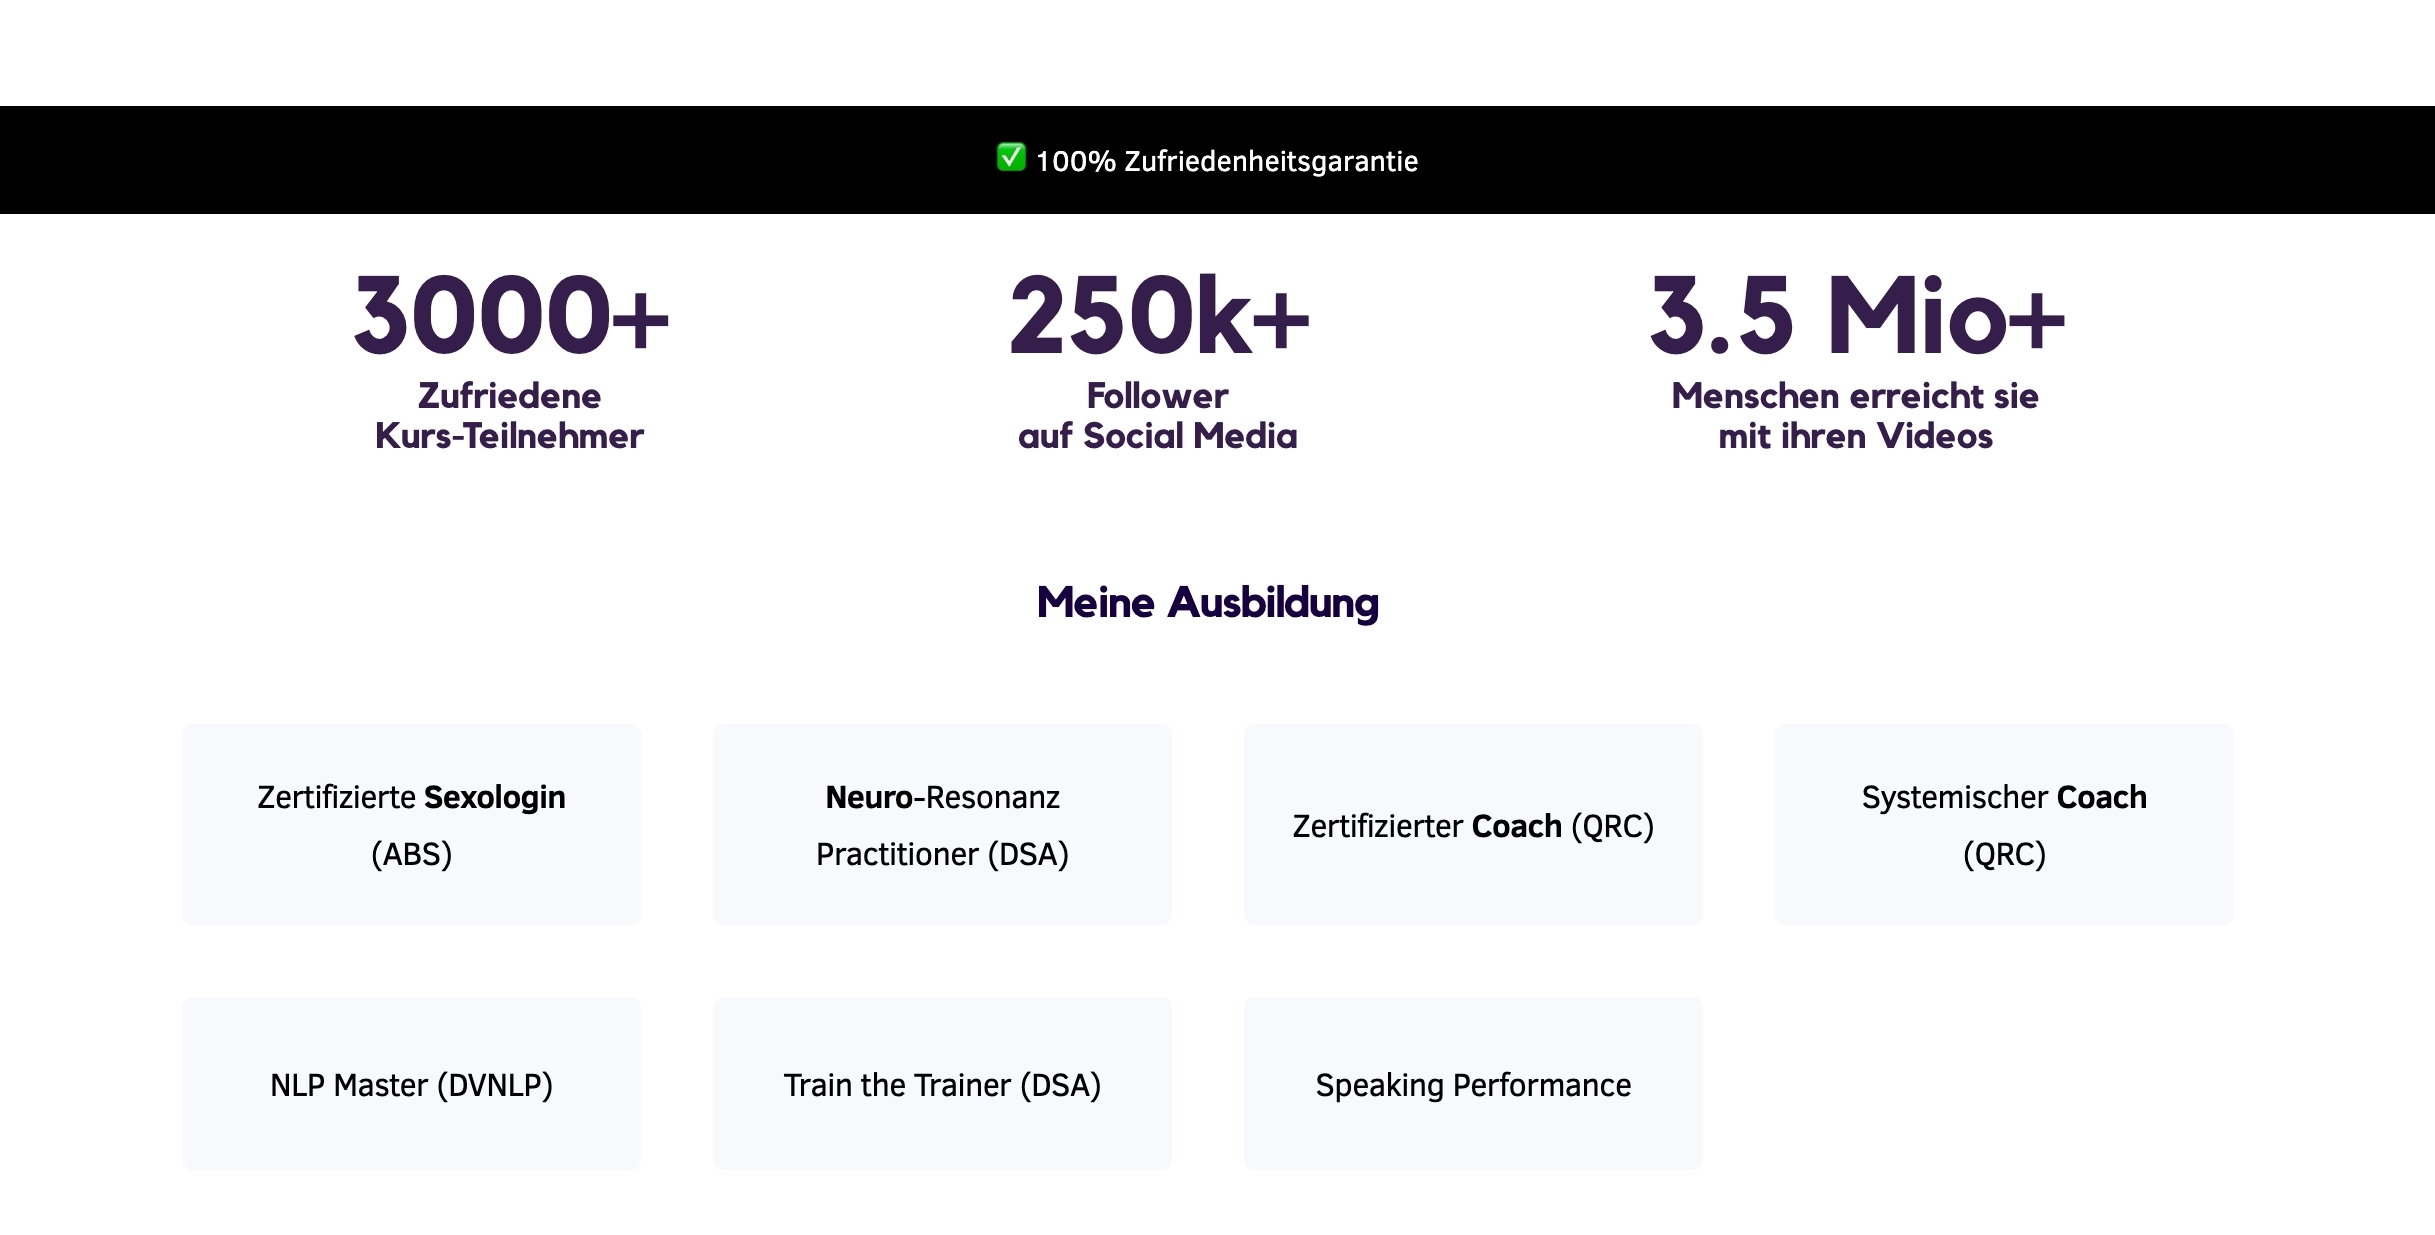Click the bold word Sexologin
Viewport: 2435px width, 1235px height.
(x=494, y=797)
